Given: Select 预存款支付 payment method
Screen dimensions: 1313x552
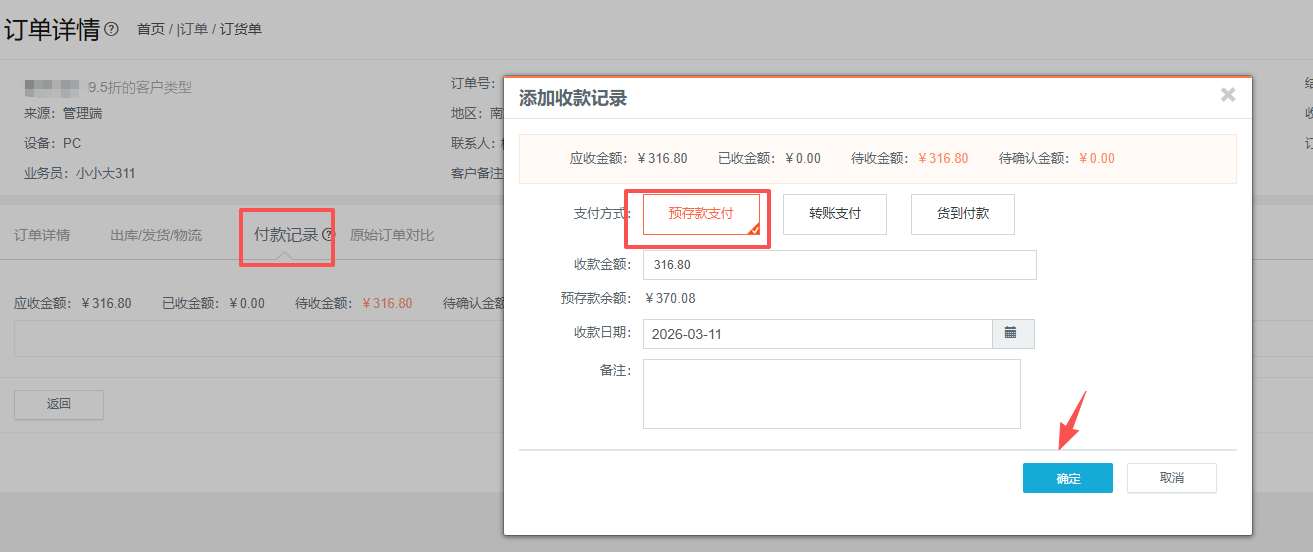Looking at the screenshot, I should (701, 214).
